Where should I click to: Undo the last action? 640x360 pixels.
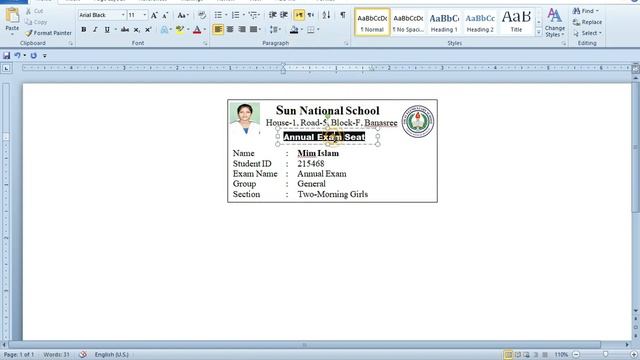(17, 56)
